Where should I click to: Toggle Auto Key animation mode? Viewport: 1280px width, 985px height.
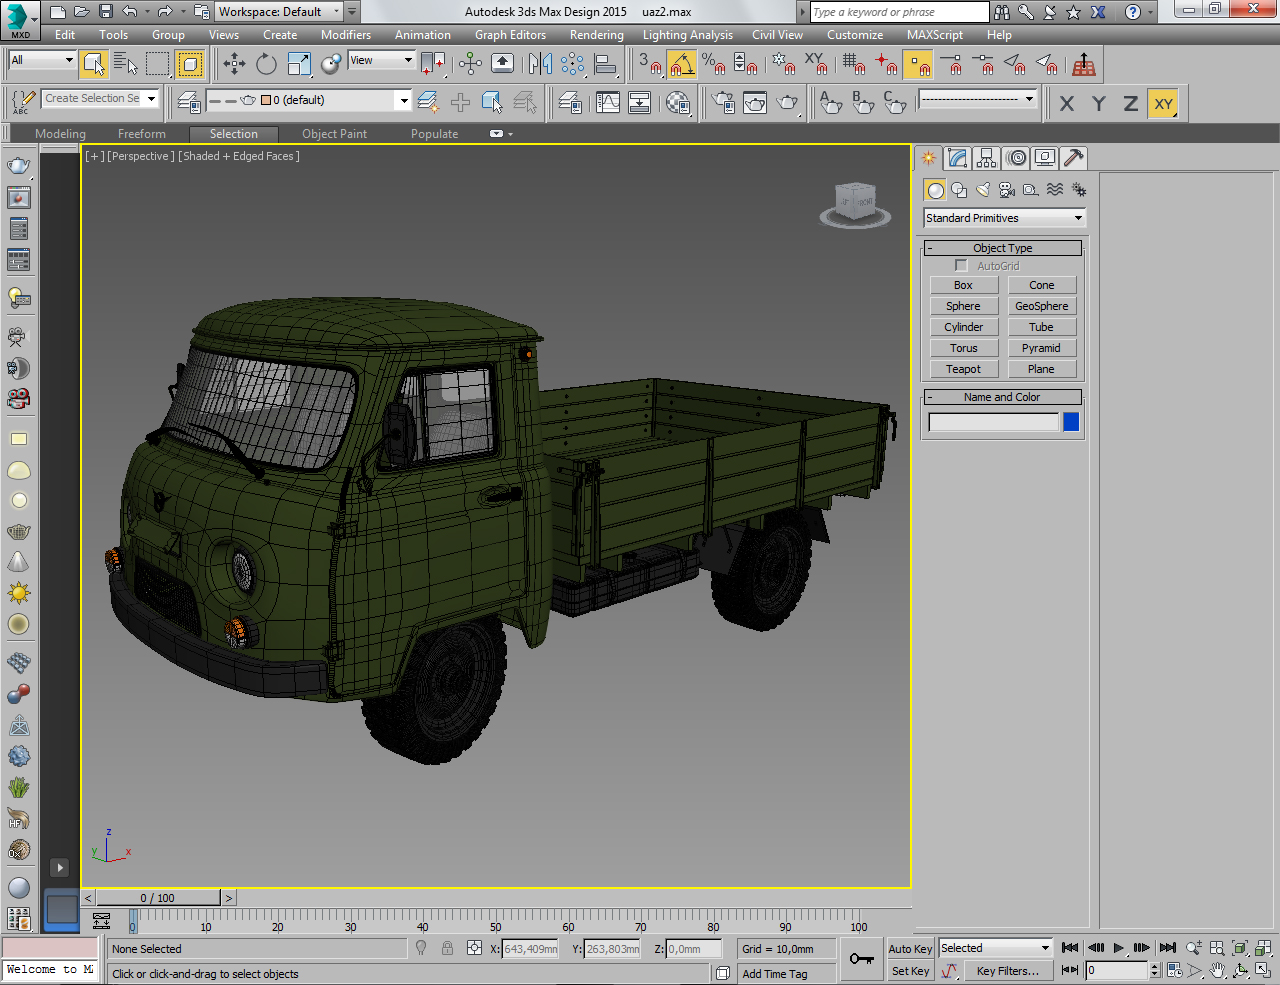909,949
